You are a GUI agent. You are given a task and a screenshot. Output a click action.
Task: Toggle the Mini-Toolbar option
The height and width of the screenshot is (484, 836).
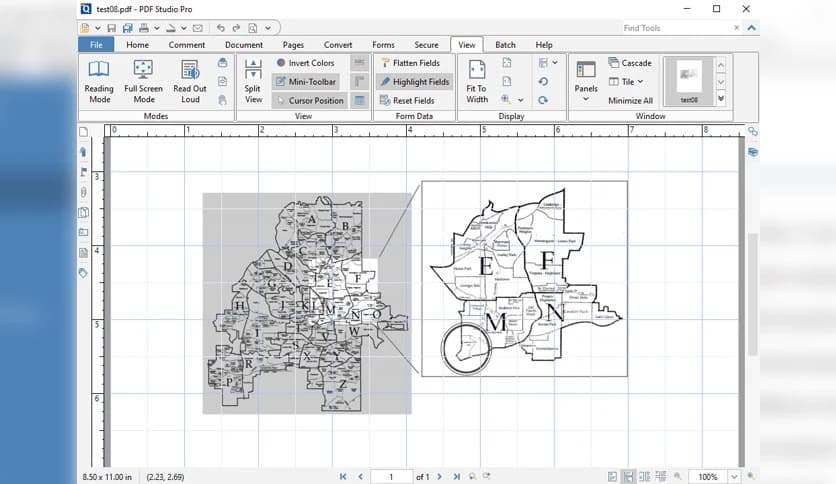click(x=306, y=82)
